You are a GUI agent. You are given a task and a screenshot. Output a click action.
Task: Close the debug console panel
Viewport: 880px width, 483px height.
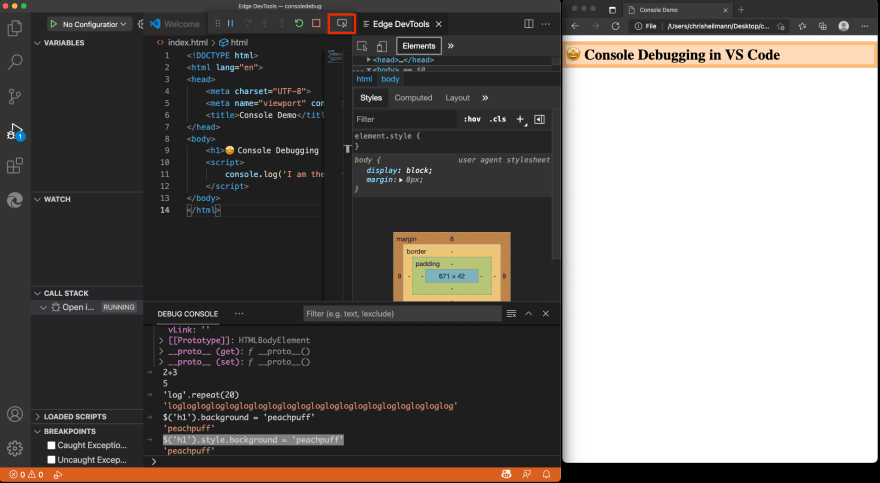546,314
